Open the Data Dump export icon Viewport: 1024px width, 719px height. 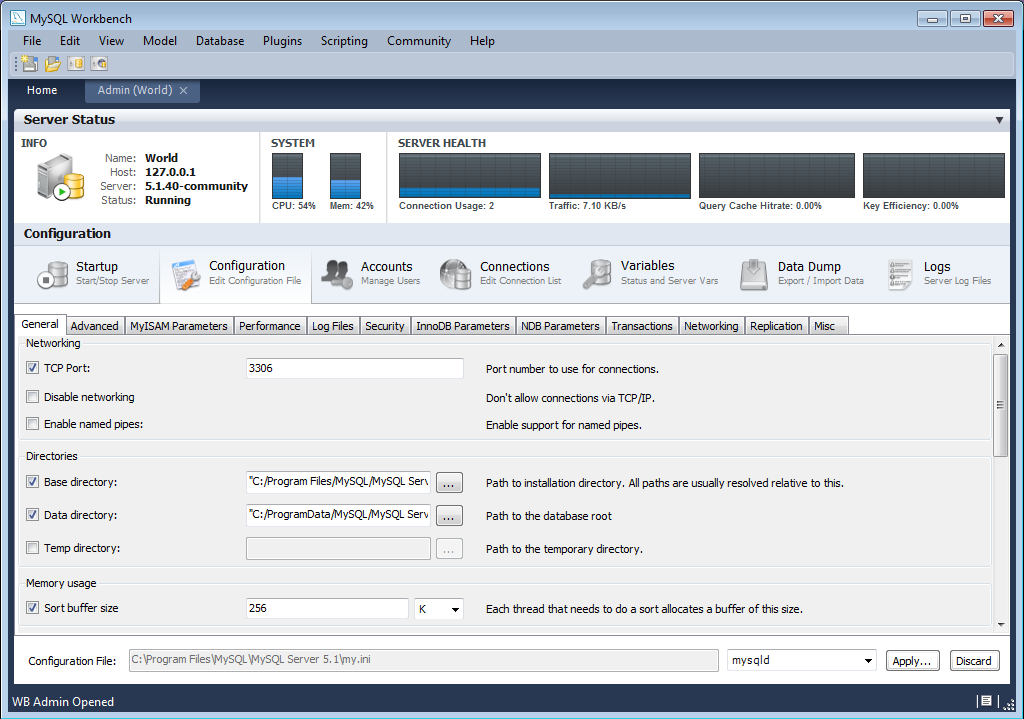tap(753, 271)
